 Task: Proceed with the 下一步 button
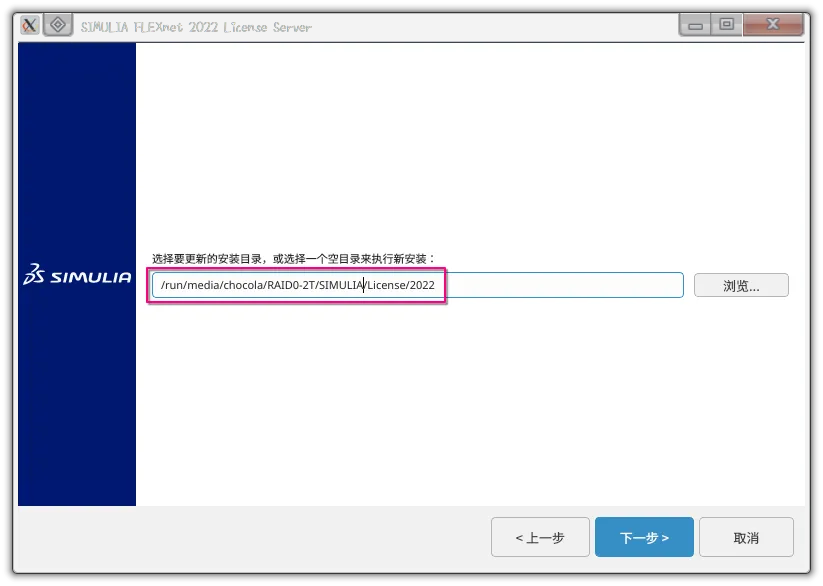644,538
